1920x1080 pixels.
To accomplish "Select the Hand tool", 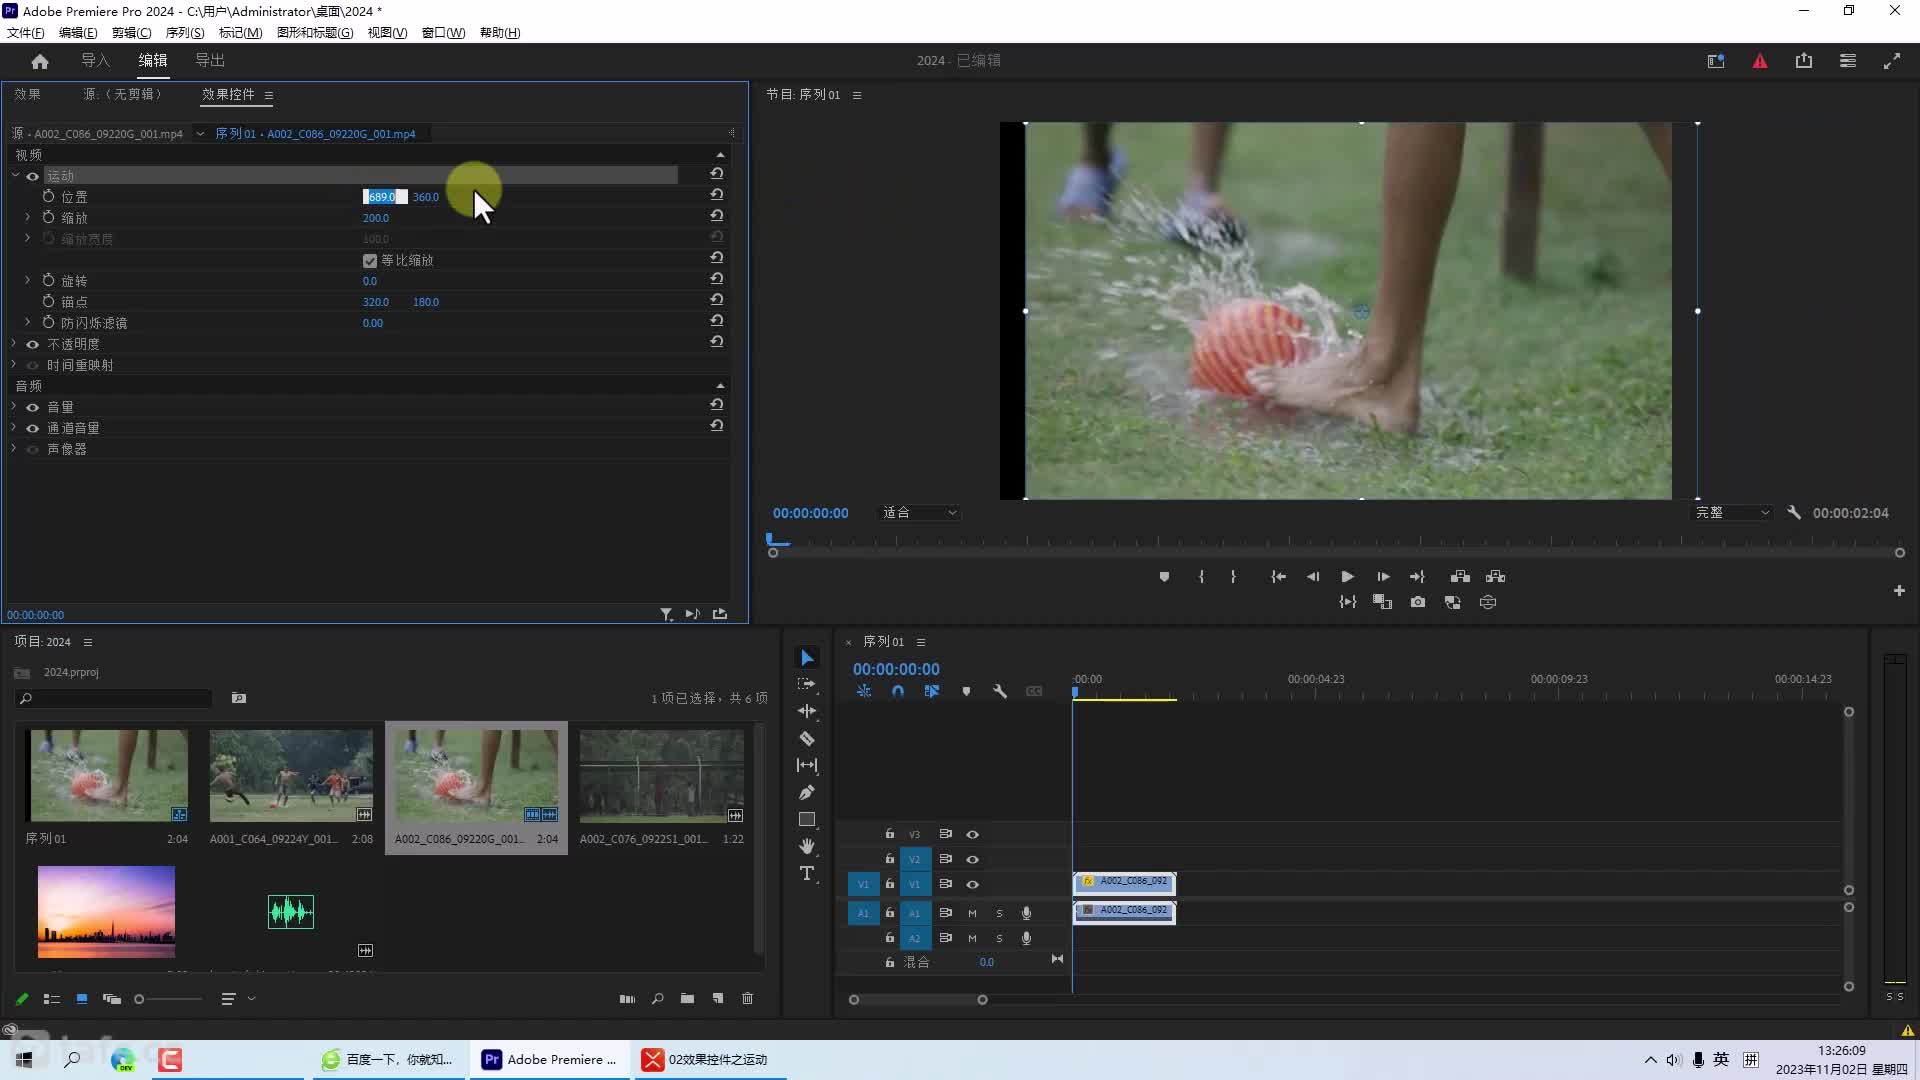I will click(807, 846).
